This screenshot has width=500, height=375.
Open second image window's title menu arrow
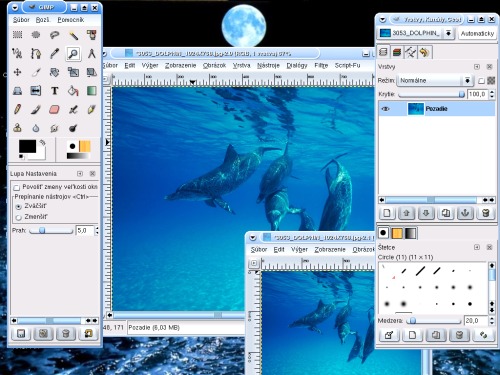253,238
